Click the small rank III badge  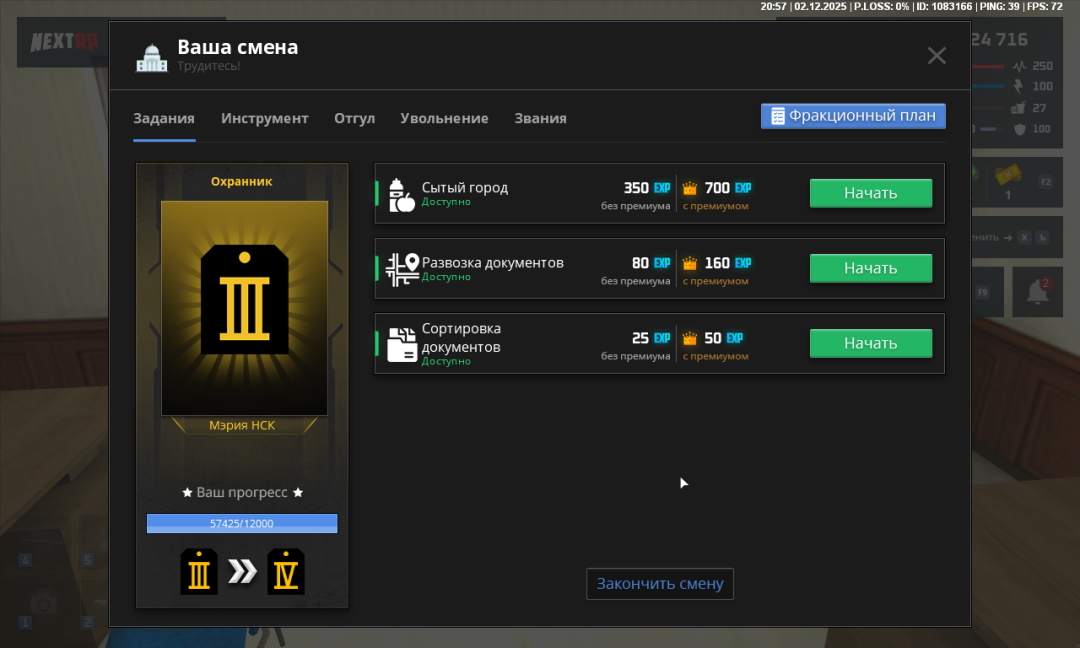pyautogui.click(x=199, y=572)
